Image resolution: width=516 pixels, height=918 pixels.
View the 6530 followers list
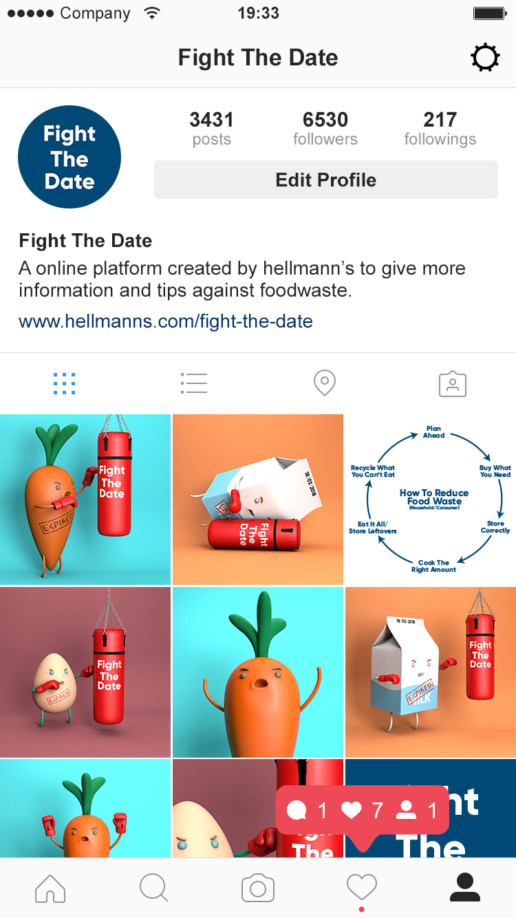[x=325, y=129]
